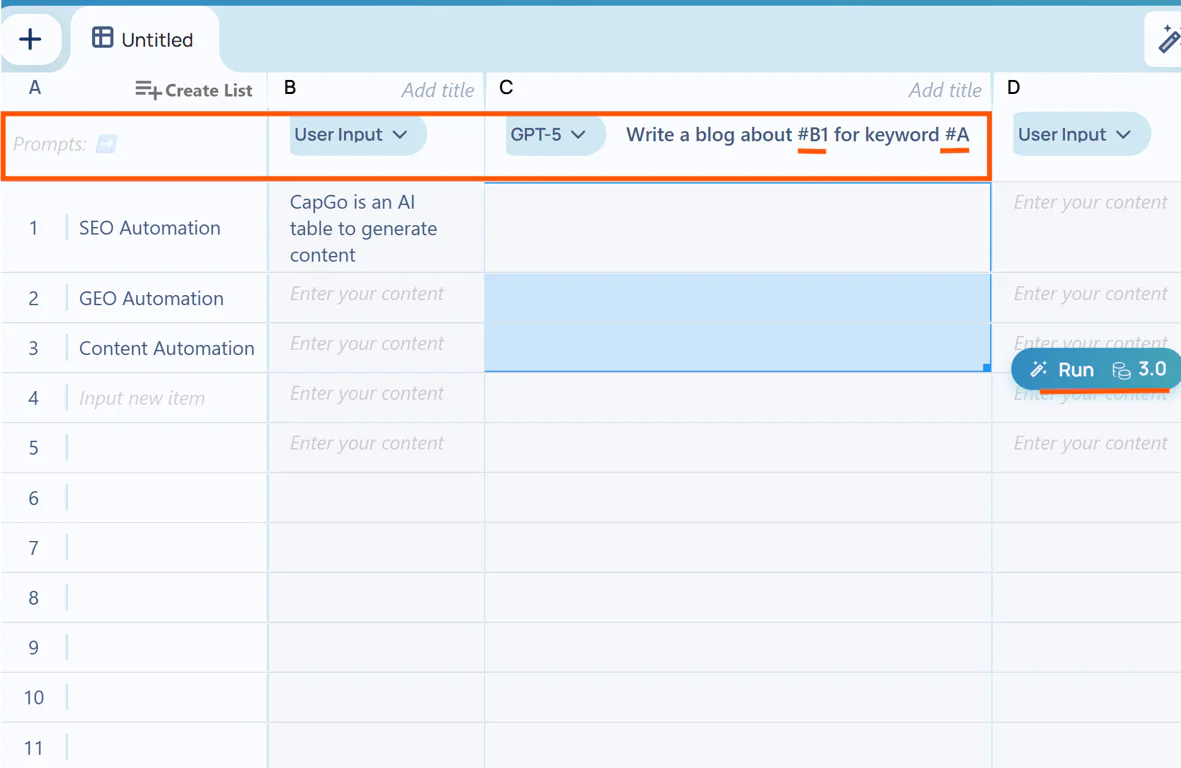Click Add title in column C header
The width and height of the screenshot is (1181, 768).
[x=944, y=90]
